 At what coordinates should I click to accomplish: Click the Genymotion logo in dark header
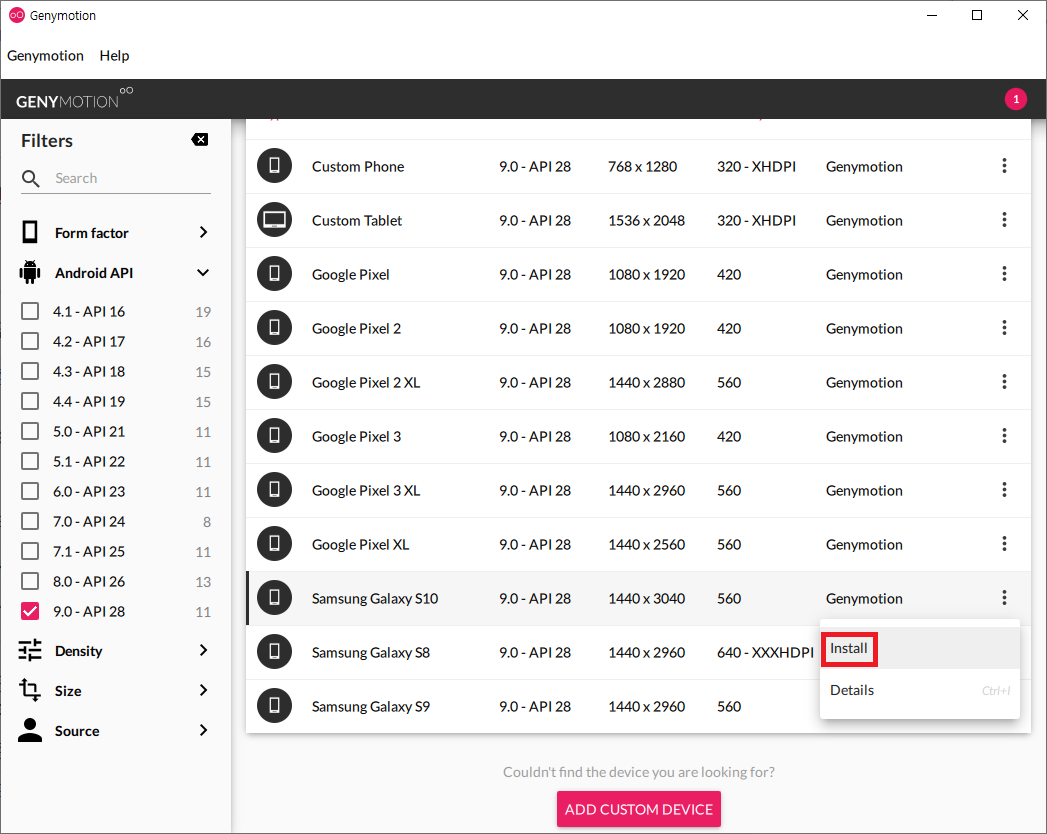tap(74, 99)
